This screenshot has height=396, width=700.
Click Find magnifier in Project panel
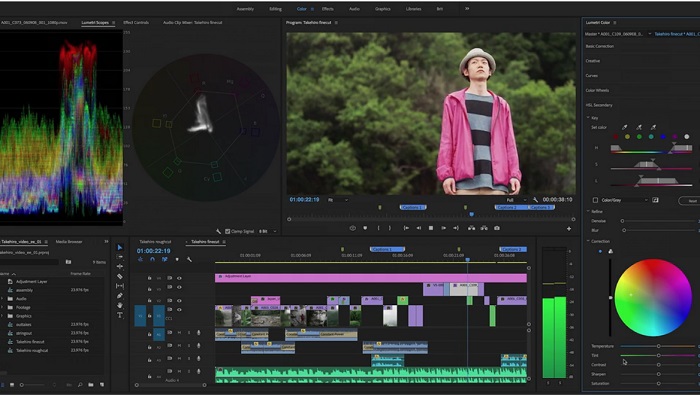pyautogui.click(x=80, y=384)
